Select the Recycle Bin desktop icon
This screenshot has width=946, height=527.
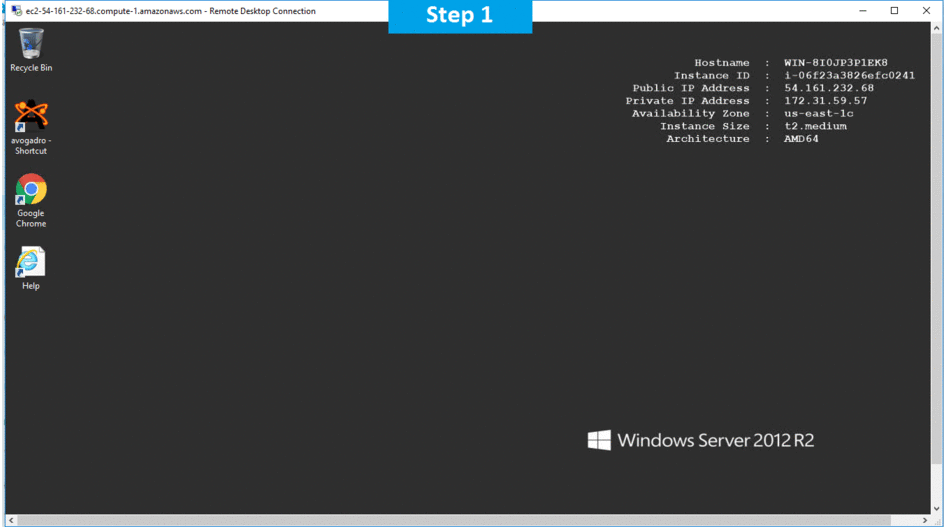click(31, 44)
